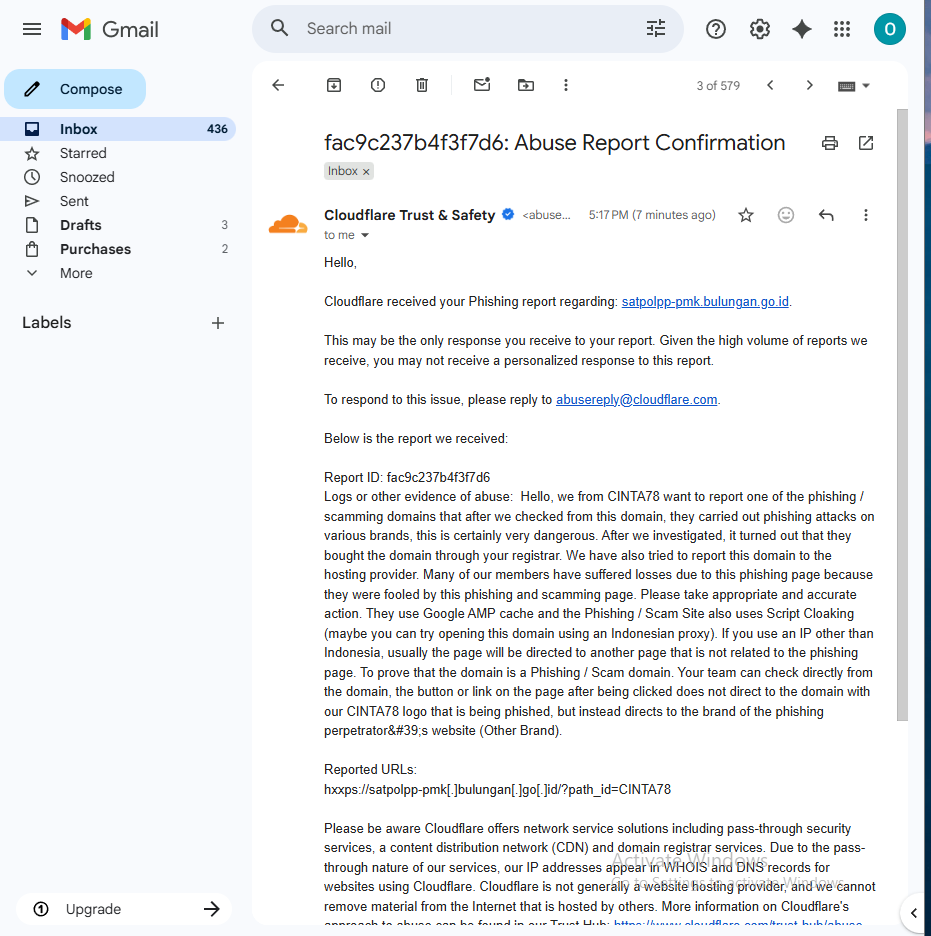Open the Drafts folder
Screen dimensions: 931x936
pyautogui.click(x=118, y=225)
